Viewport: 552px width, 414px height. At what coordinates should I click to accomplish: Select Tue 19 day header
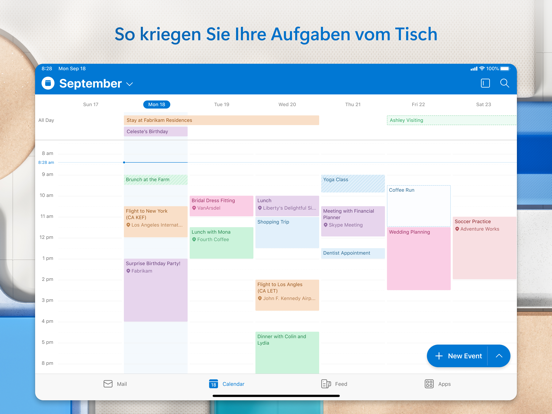tap(222, 104)
